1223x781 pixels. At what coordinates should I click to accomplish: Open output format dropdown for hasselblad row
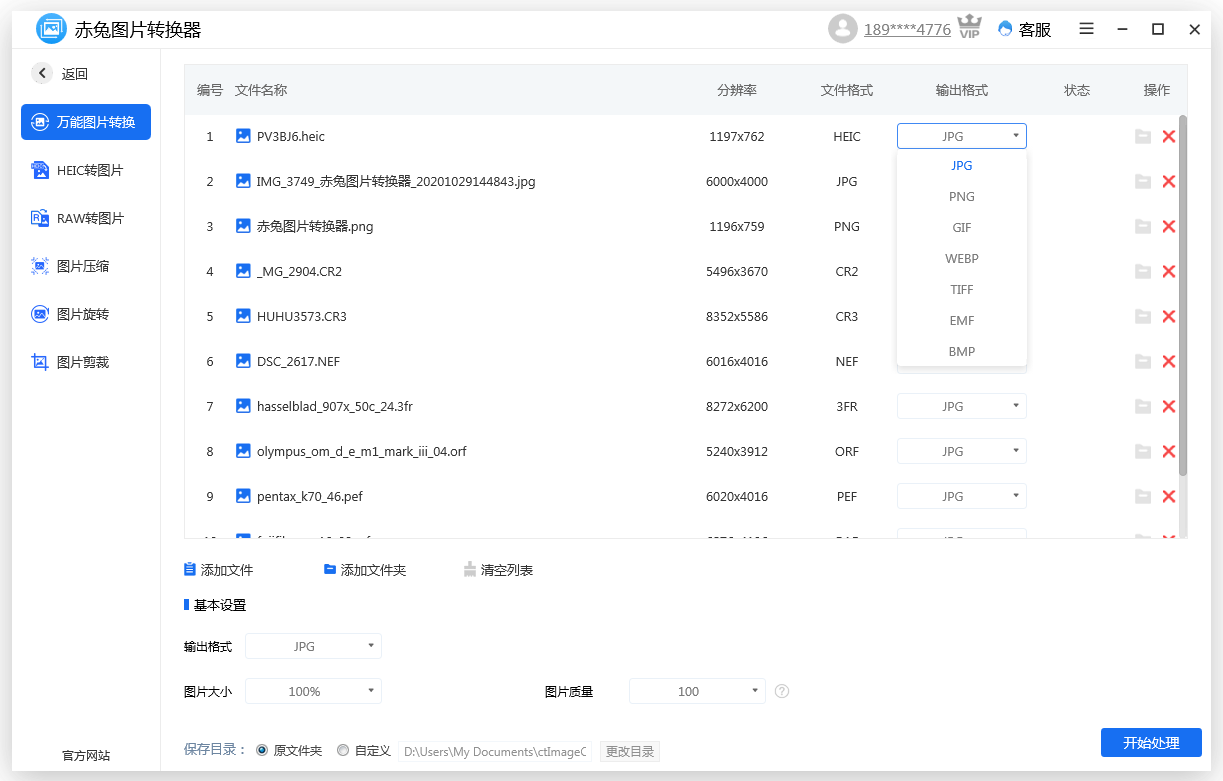pyautogui.click(x=962, y=406)
